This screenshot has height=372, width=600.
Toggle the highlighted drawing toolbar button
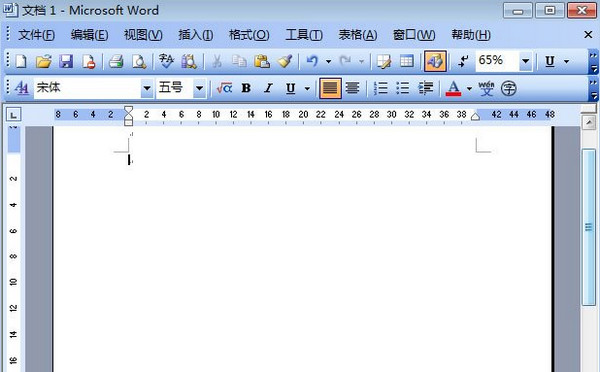[435, 61]
